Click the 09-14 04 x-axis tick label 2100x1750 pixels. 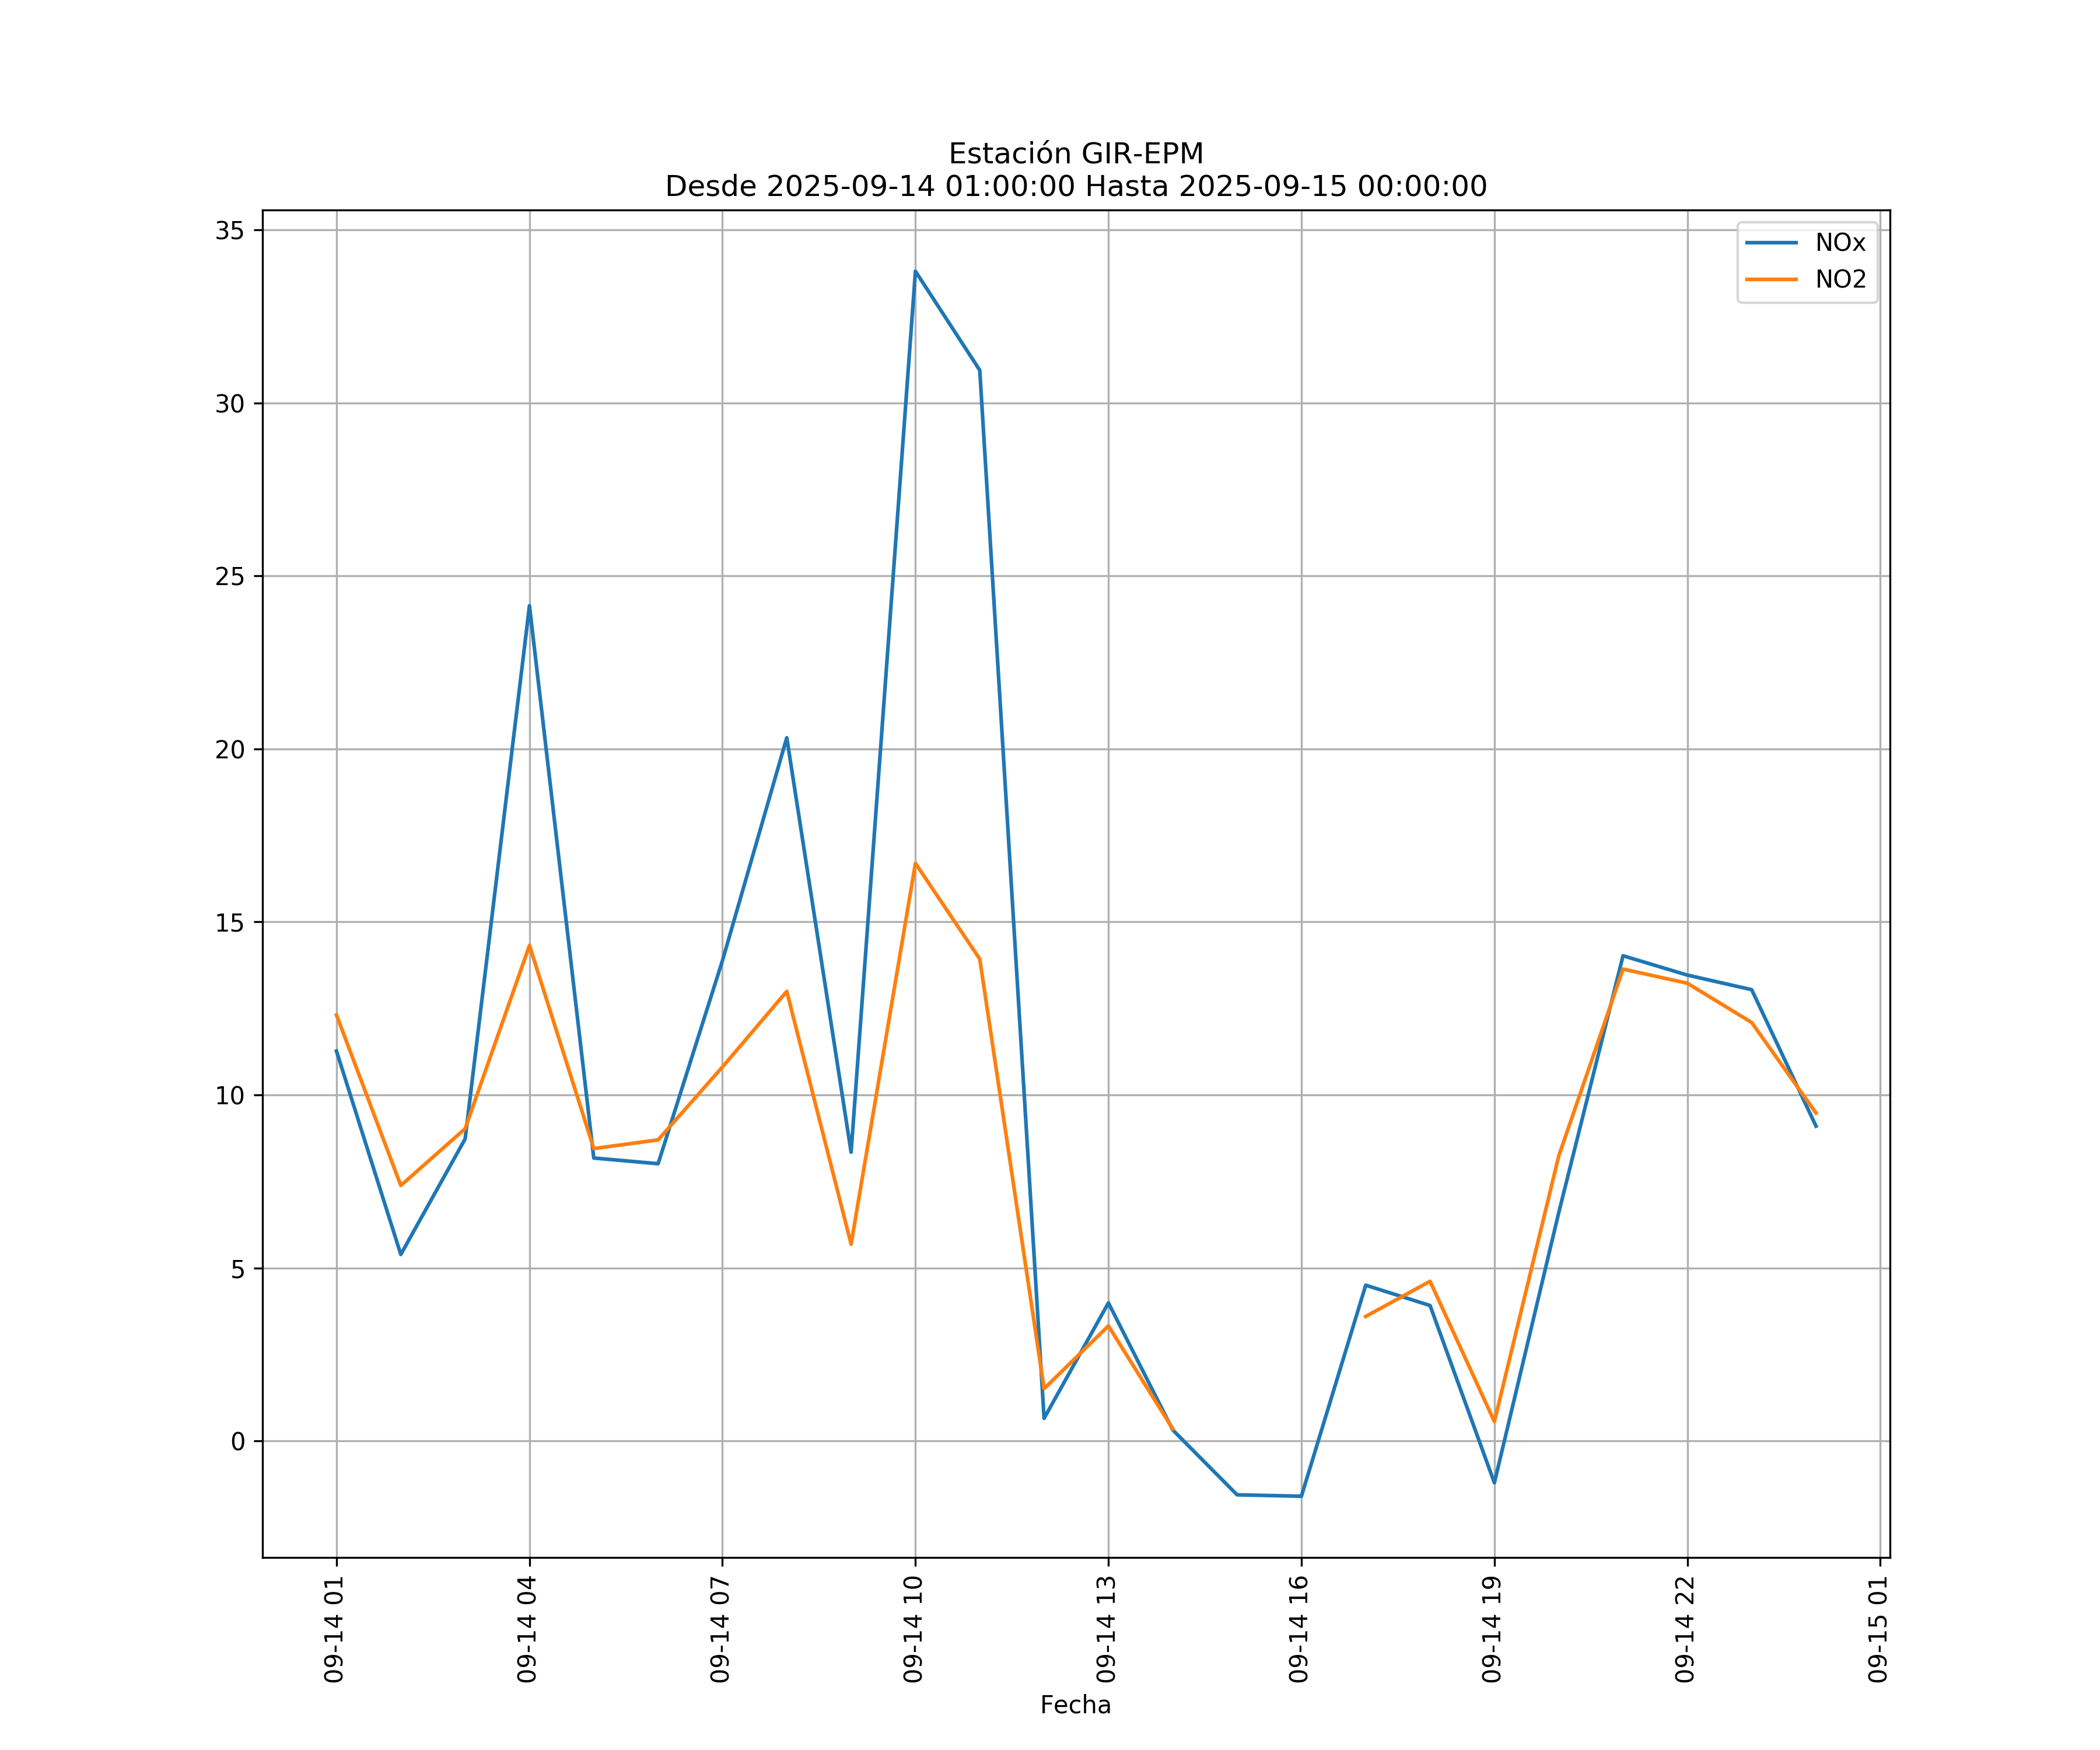pos(527,1629)
